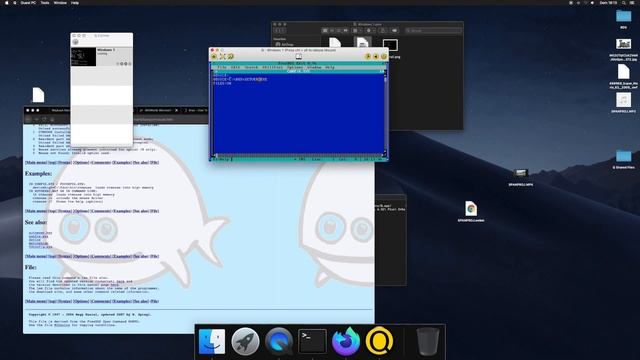The image size is (640, 360).
Task: Click Share button in Finder toolbar
Action: click(x=383, y=31)
